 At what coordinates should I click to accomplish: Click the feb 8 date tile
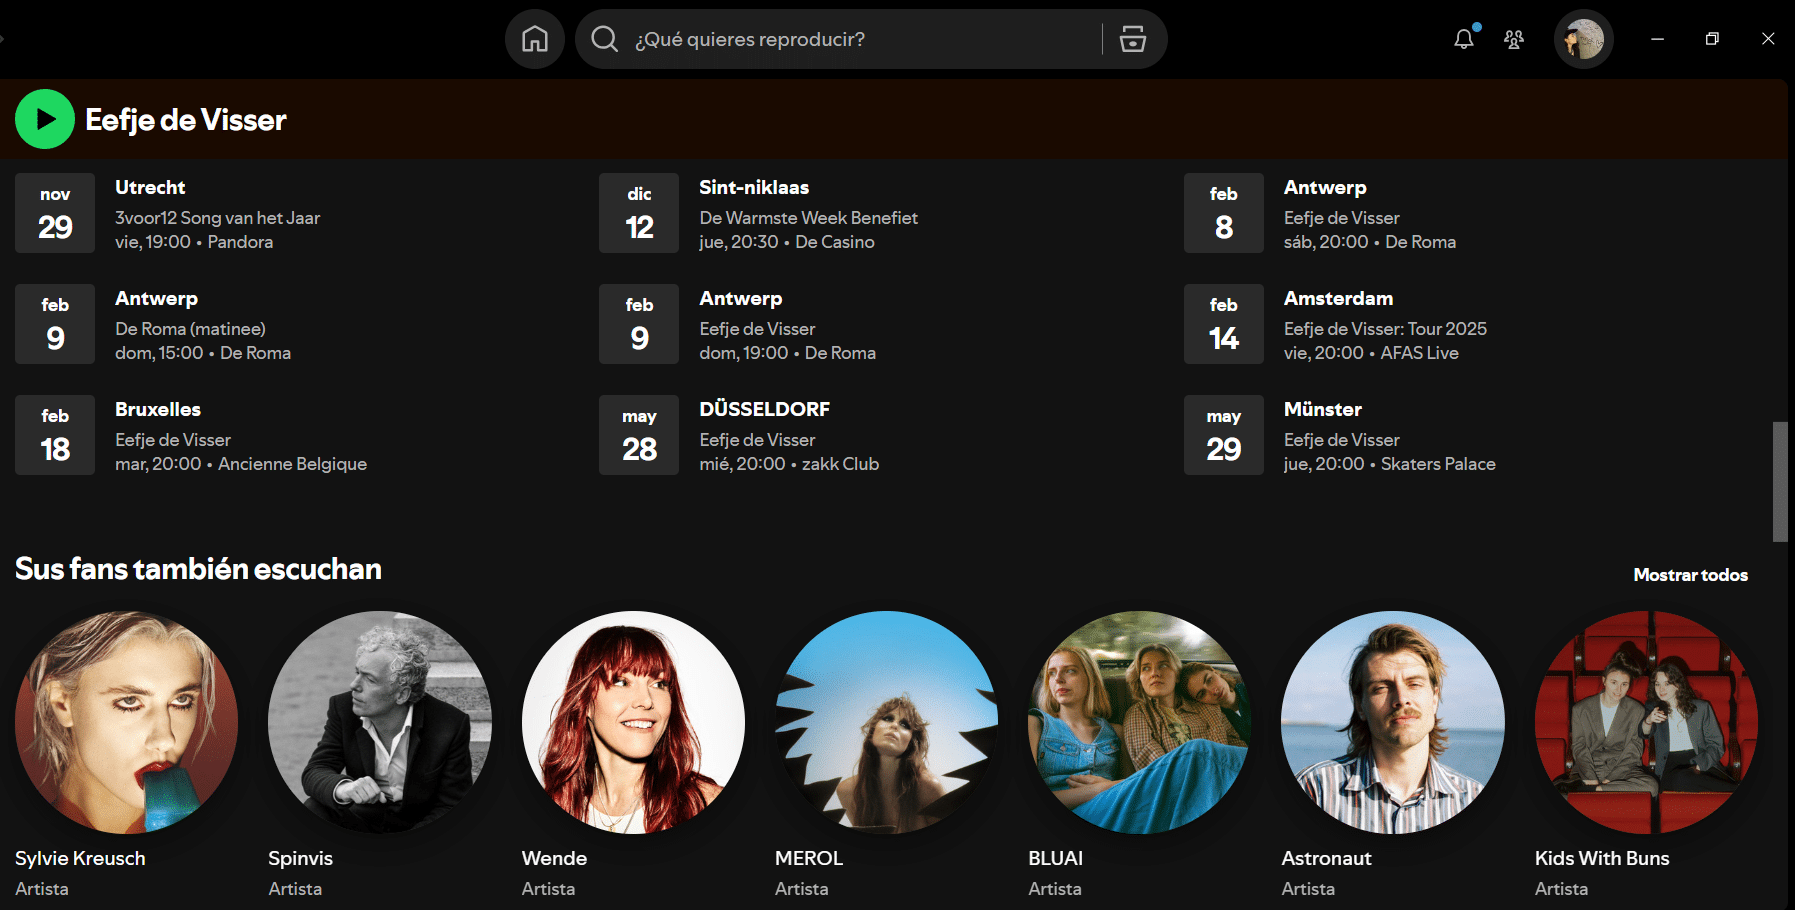point(1224,213)
